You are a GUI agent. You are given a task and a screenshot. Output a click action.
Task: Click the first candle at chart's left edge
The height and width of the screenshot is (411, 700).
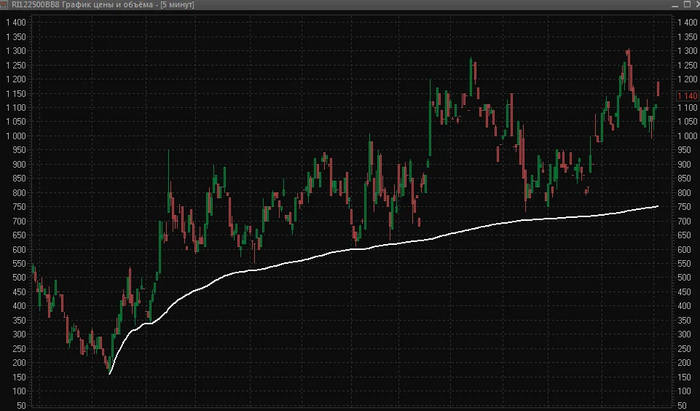33,270
